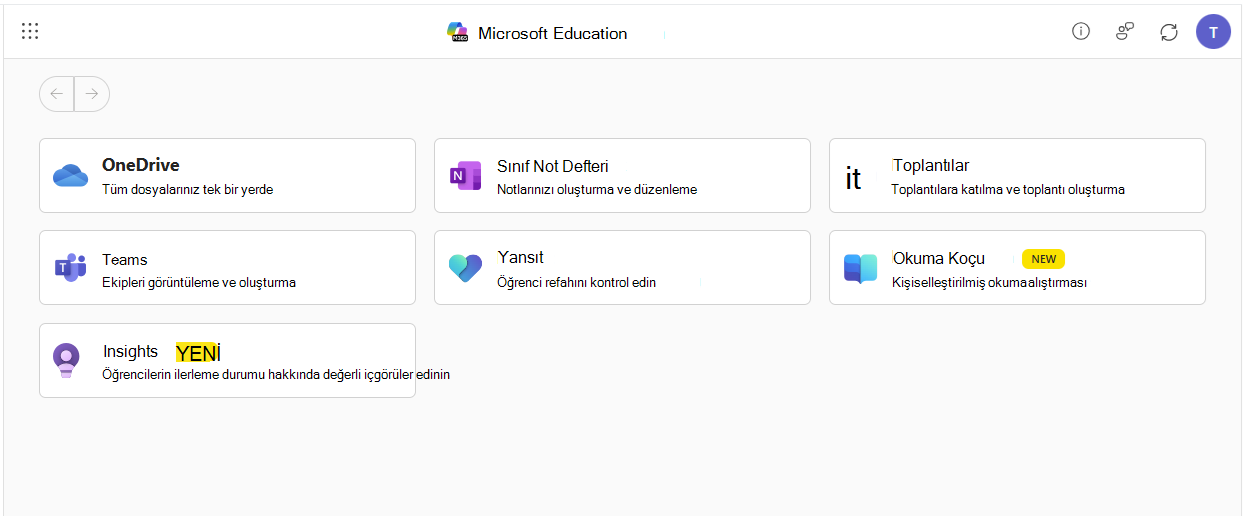Click the information circle icon
This screenshot has height=516, width=1247.
[x=1080, y=31]
